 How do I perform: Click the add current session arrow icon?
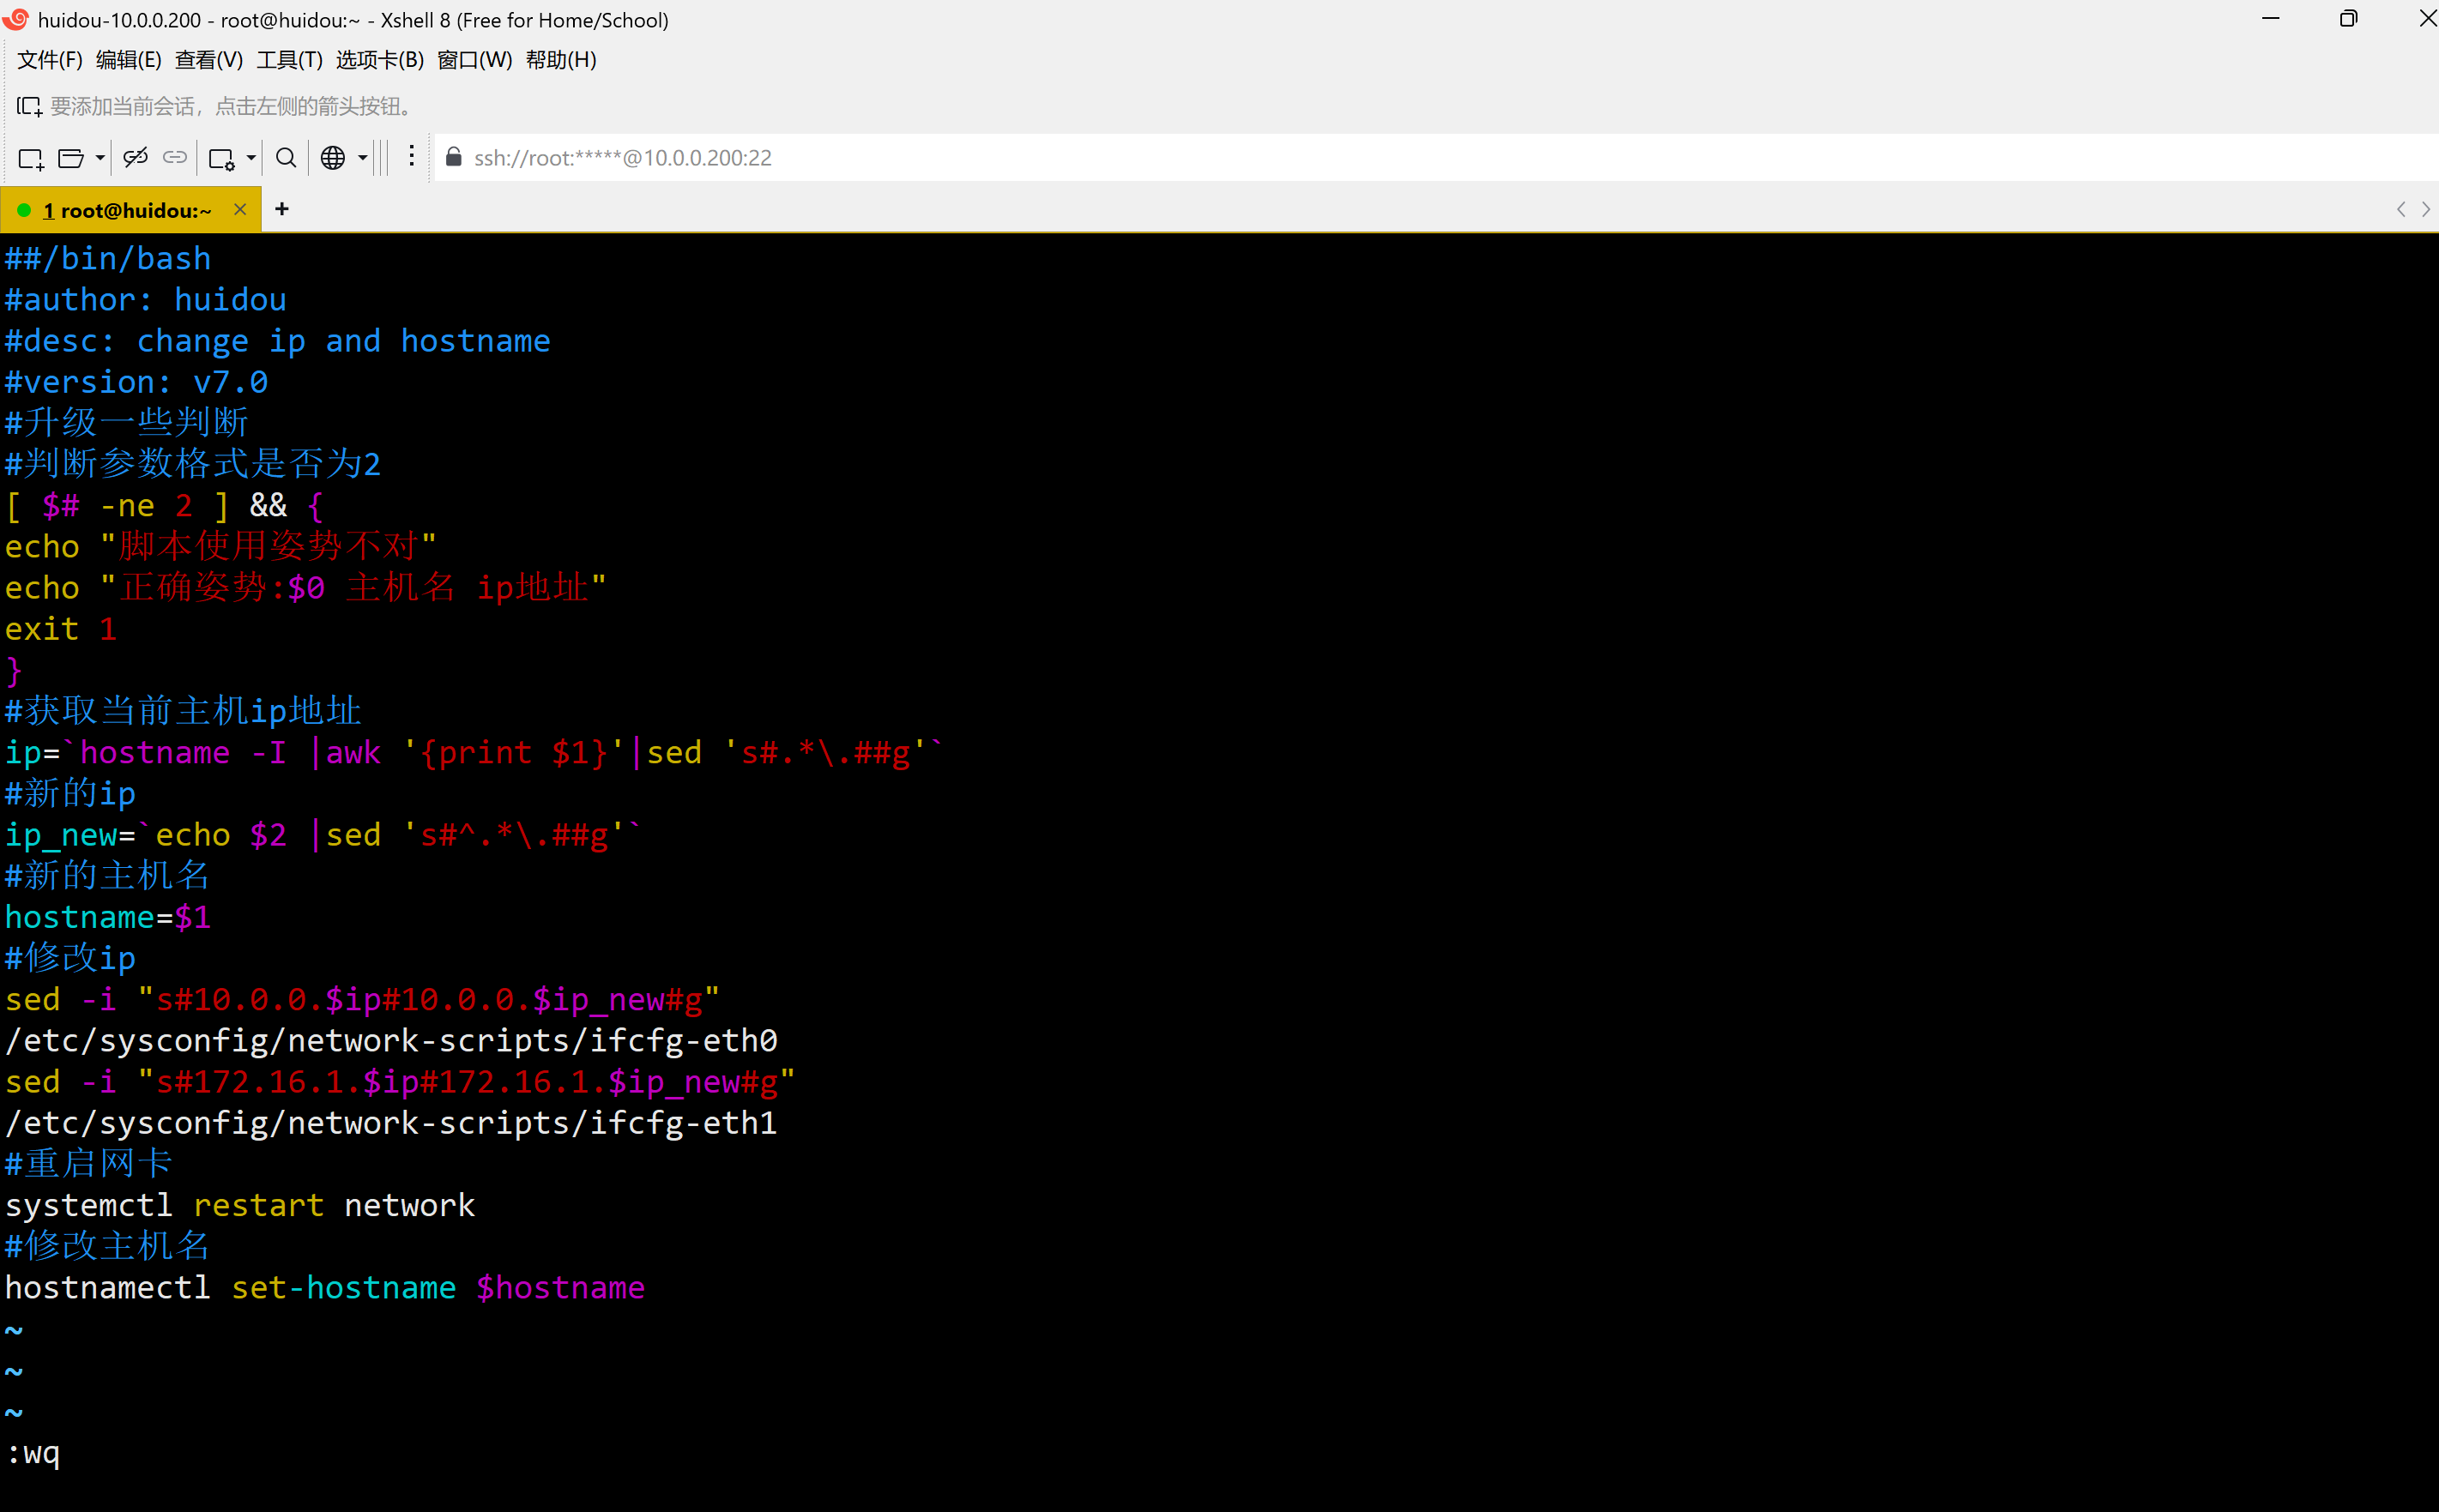point(29,106)
